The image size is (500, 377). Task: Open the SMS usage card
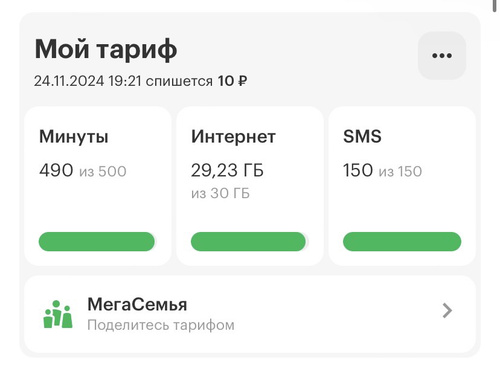(x=402, y=186)
